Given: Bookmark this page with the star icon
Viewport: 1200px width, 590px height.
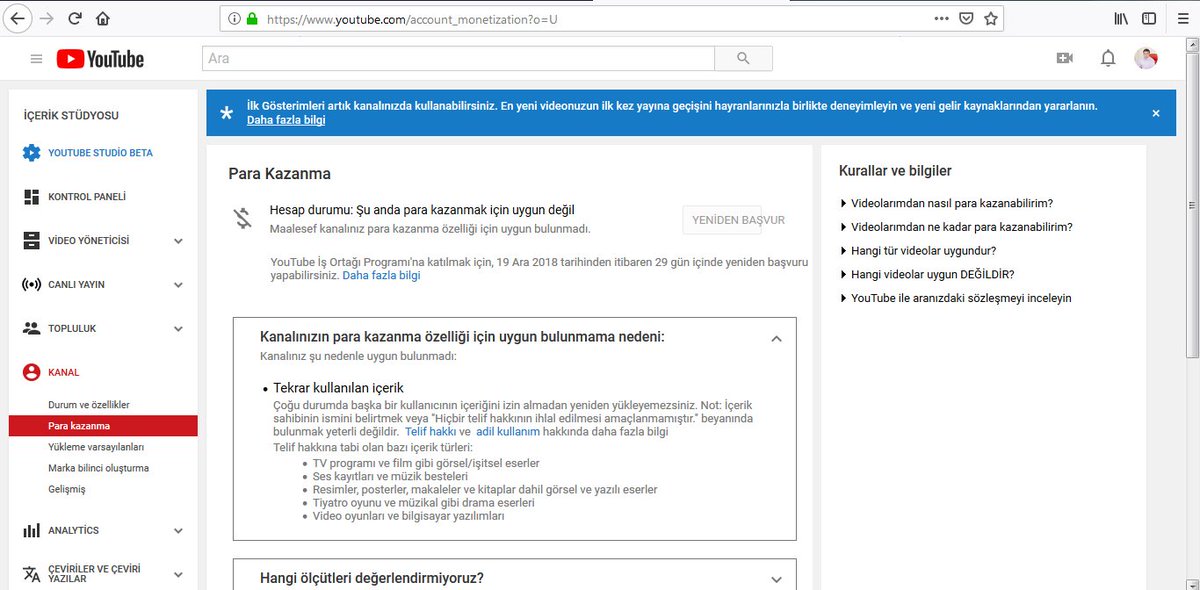Looking at the screenshot, I should click(991, 18).
